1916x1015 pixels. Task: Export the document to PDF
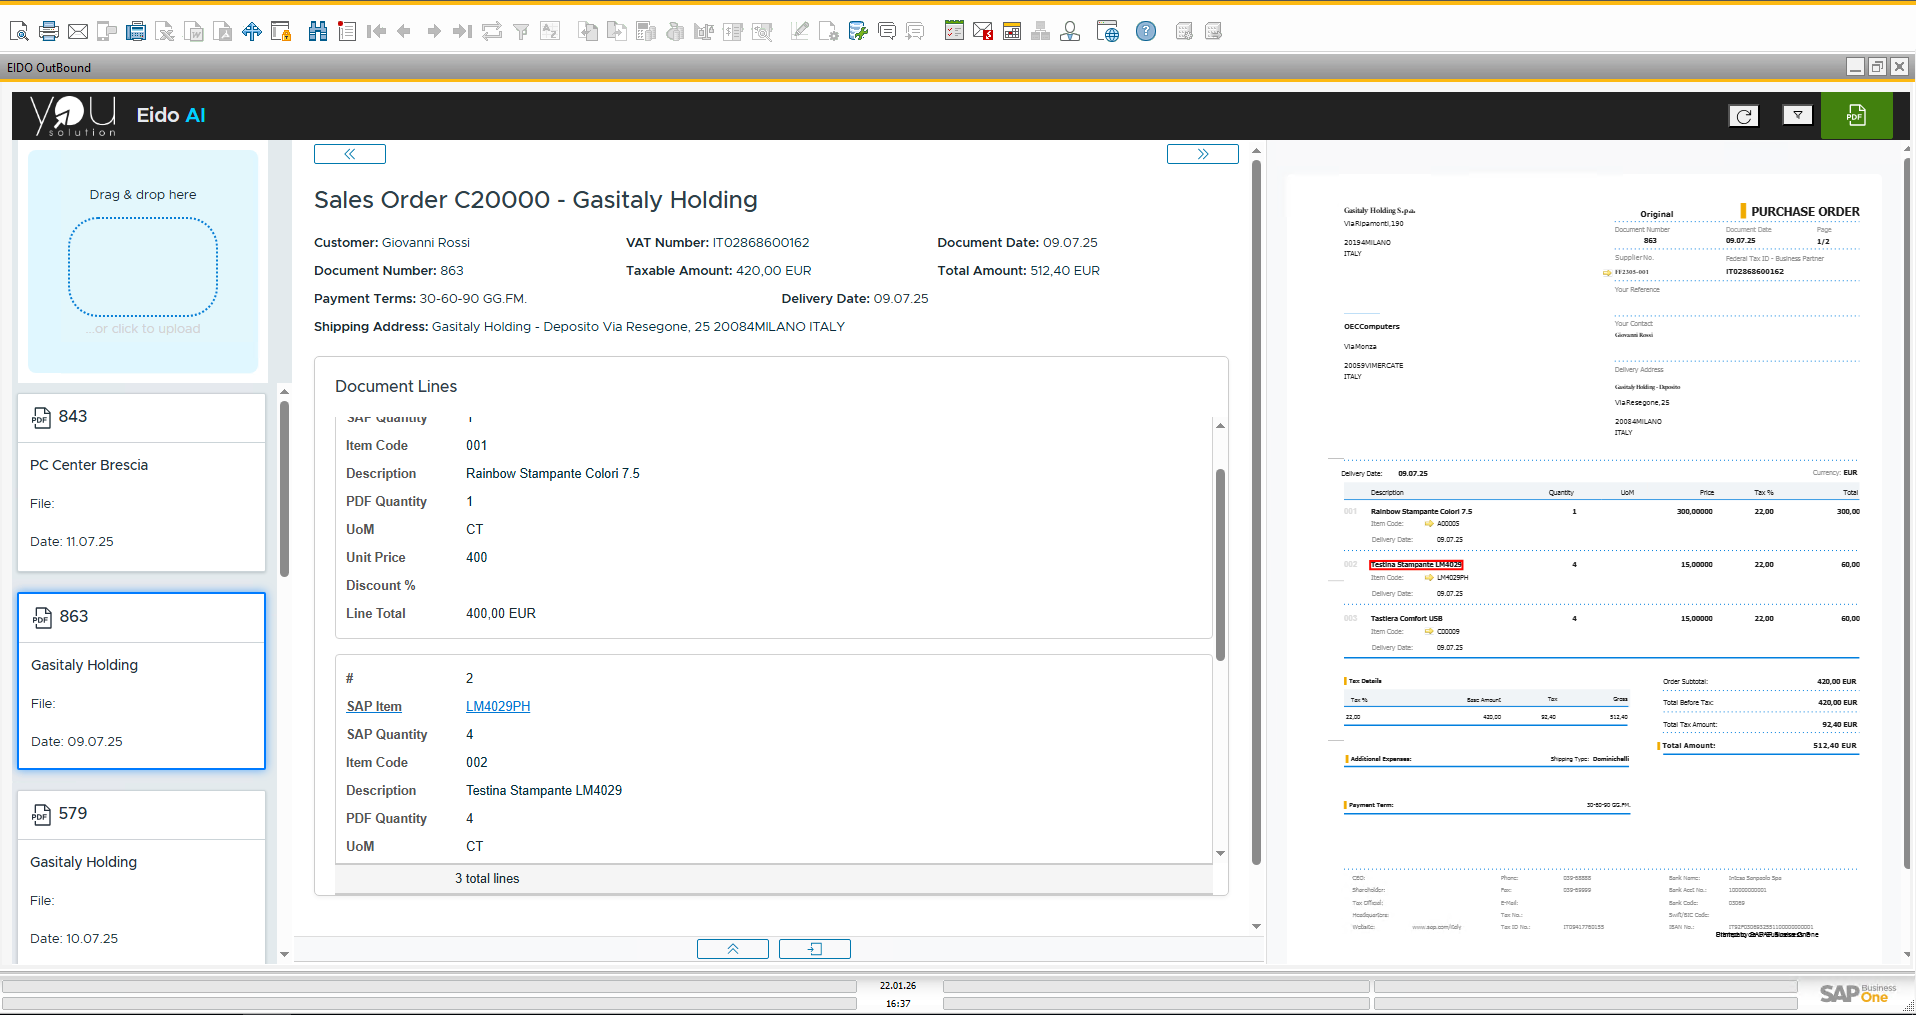tap(223, 31)
